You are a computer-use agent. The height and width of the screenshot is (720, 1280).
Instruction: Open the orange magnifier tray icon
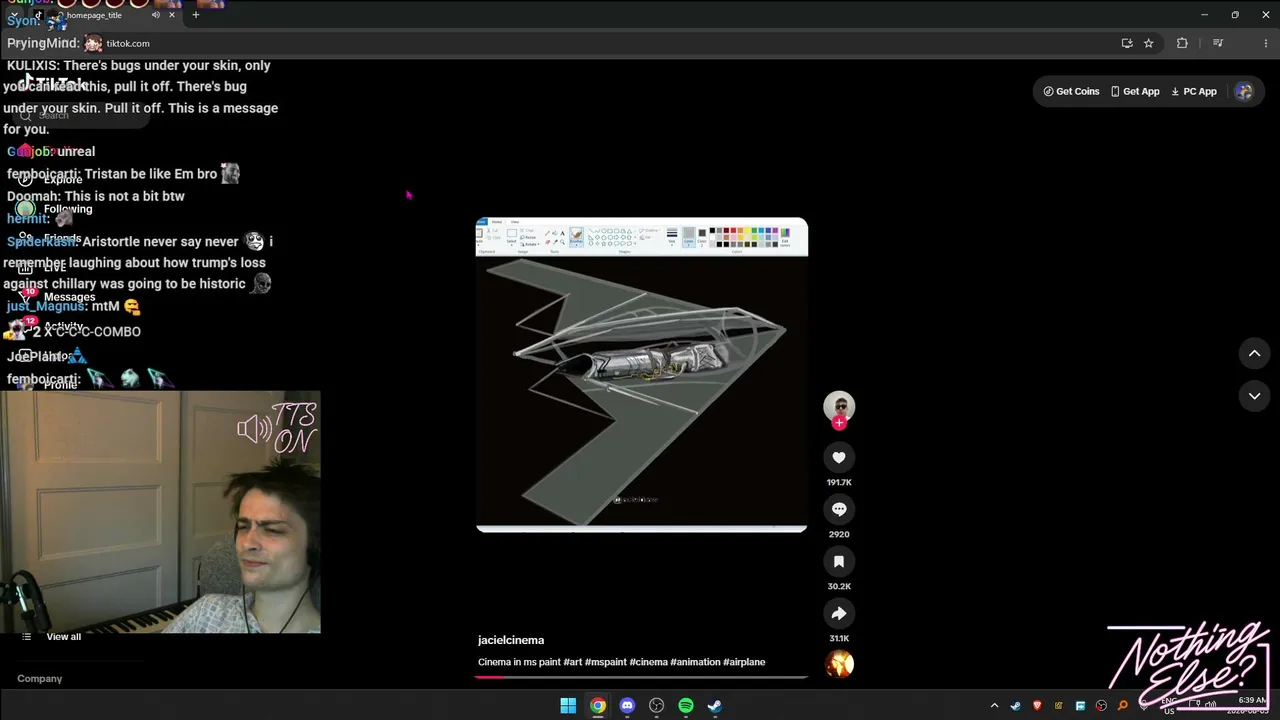[x=1123, y=706]
